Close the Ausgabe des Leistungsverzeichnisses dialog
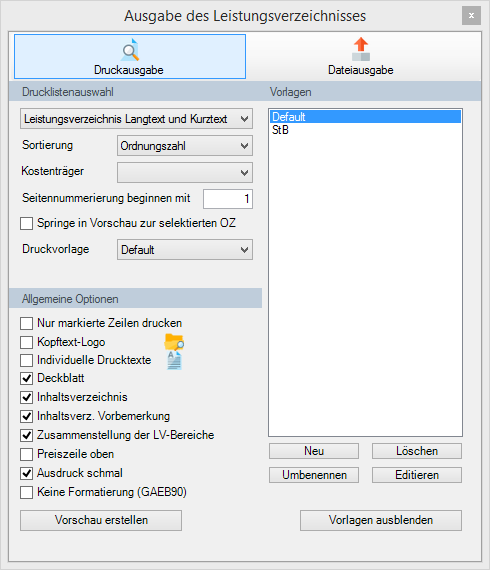Screen dimensions: 490x570 [471, 16]
